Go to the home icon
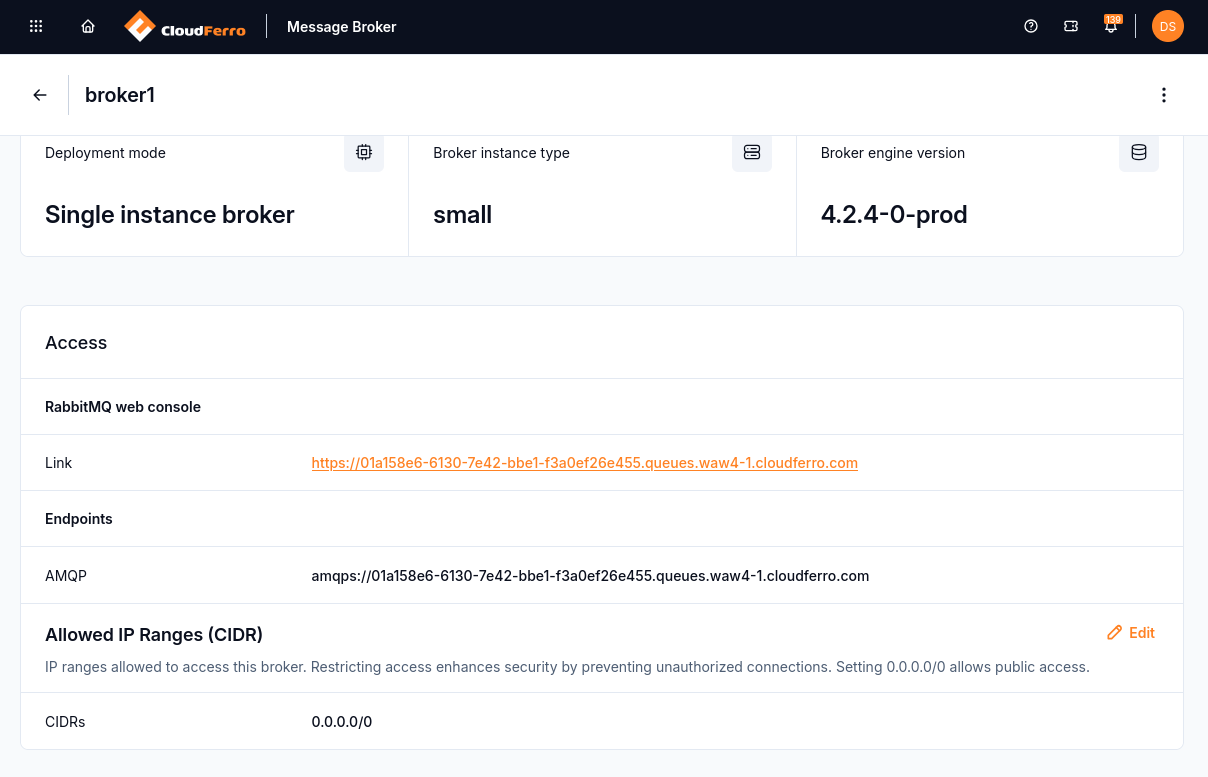The image size is (1208, 777). 88,27
